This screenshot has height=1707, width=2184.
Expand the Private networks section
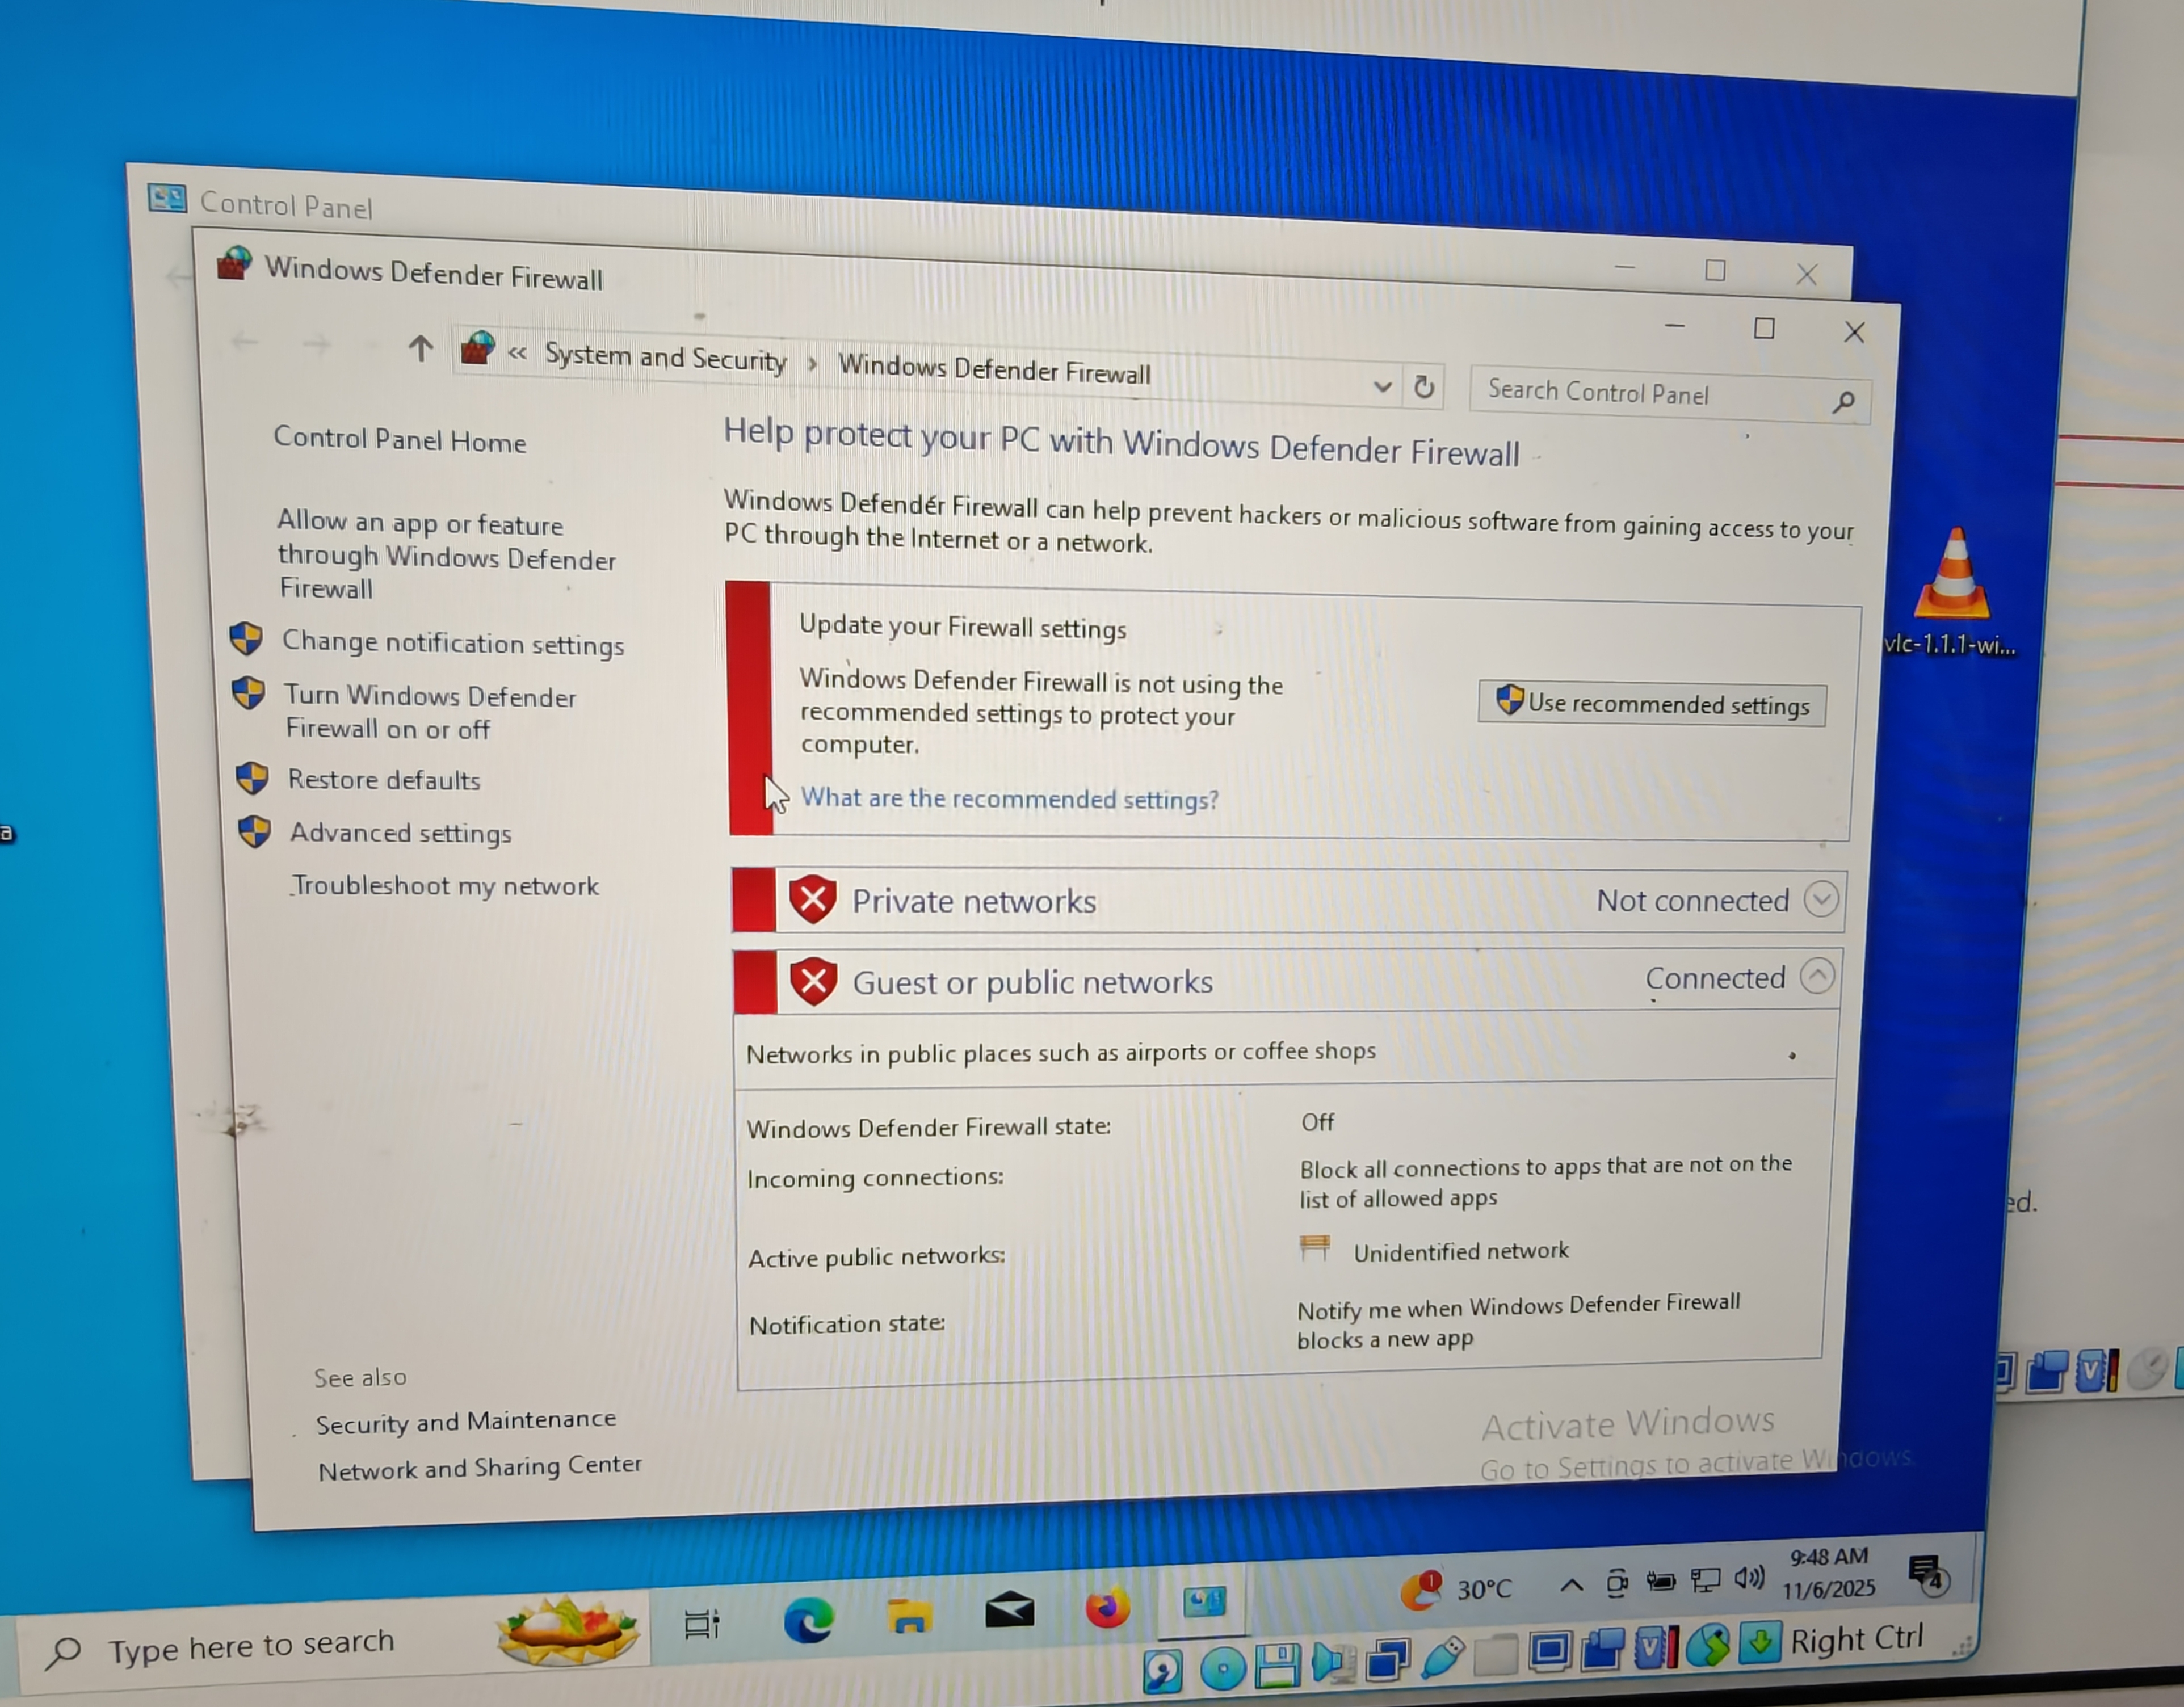coord(1821,899)
